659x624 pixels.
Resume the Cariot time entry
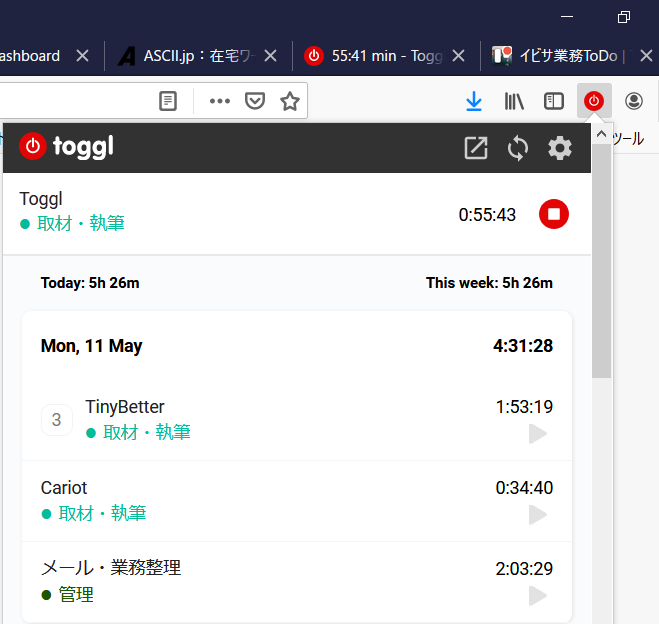click(538, 515)
